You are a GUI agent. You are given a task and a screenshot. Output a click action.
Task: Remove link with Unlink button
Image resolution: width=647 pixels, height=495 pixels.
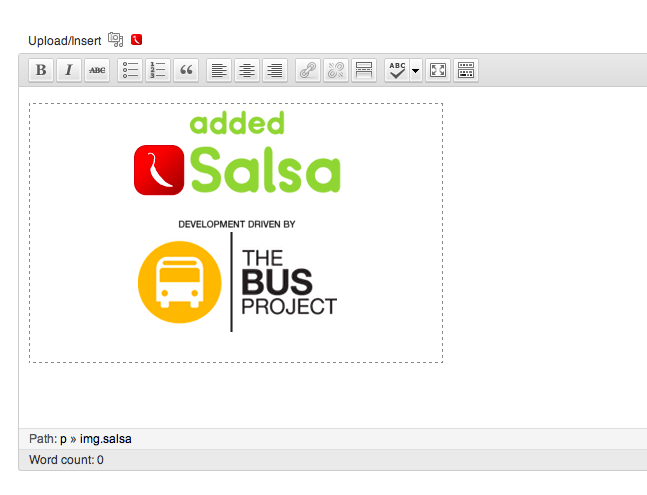point(336,70)
